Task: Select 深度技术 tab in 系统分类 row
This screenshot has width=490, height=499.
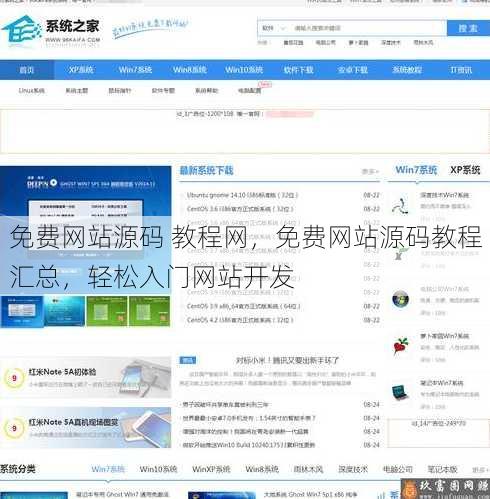Action: coord(353,469)
